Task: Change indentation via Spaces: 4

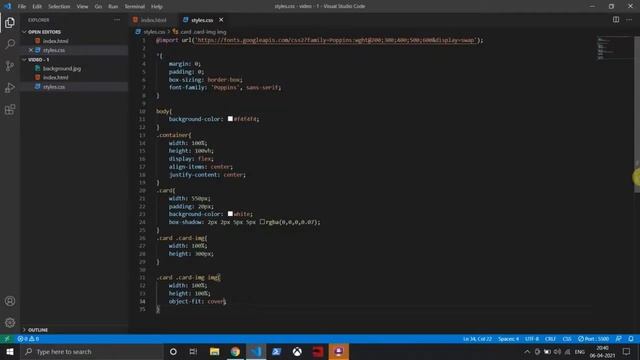Action: pos(508,339)
